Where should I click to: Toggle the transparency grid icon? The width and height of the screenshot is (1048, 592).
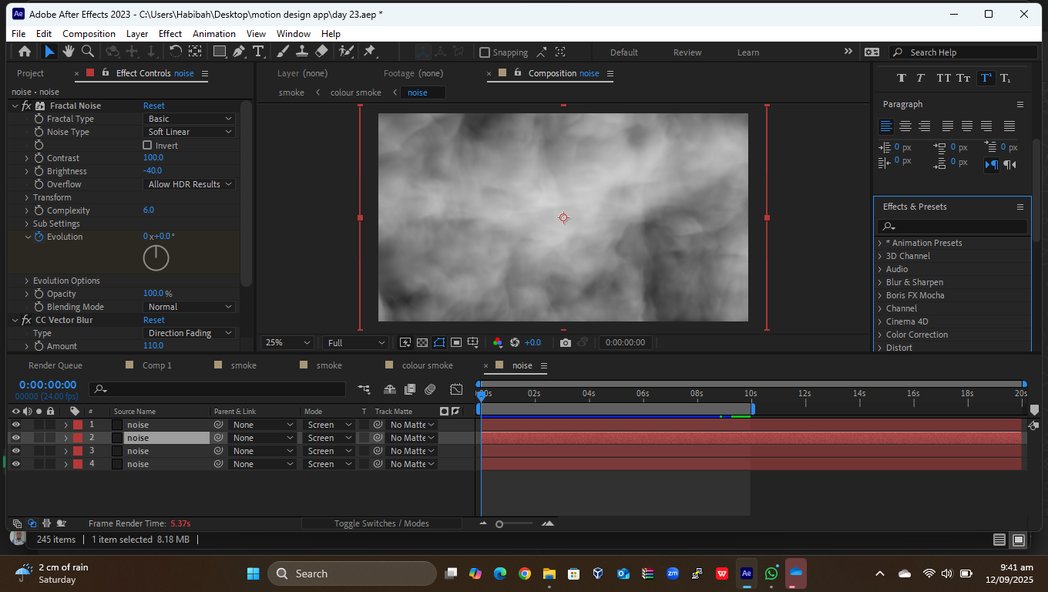pos(422,342)
